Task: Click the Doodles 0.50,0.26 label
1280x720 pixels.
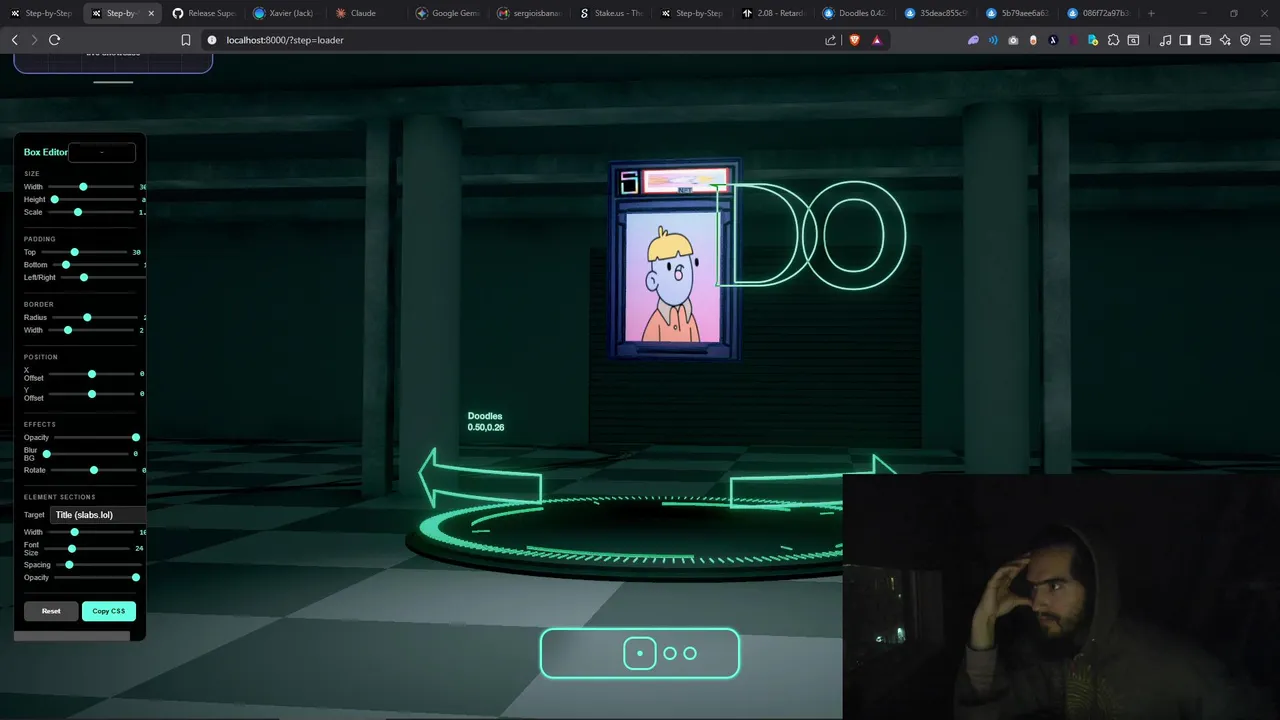Action: point(486,421)
